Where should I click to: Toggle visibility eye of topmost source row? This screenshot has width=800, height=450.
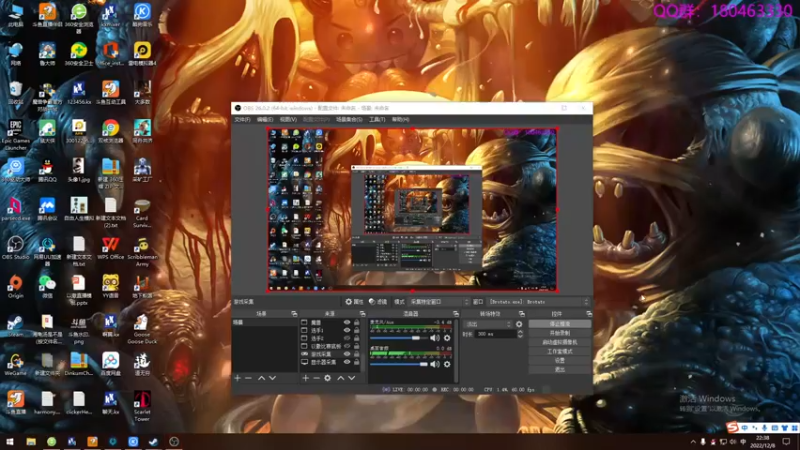pos(347,322)
